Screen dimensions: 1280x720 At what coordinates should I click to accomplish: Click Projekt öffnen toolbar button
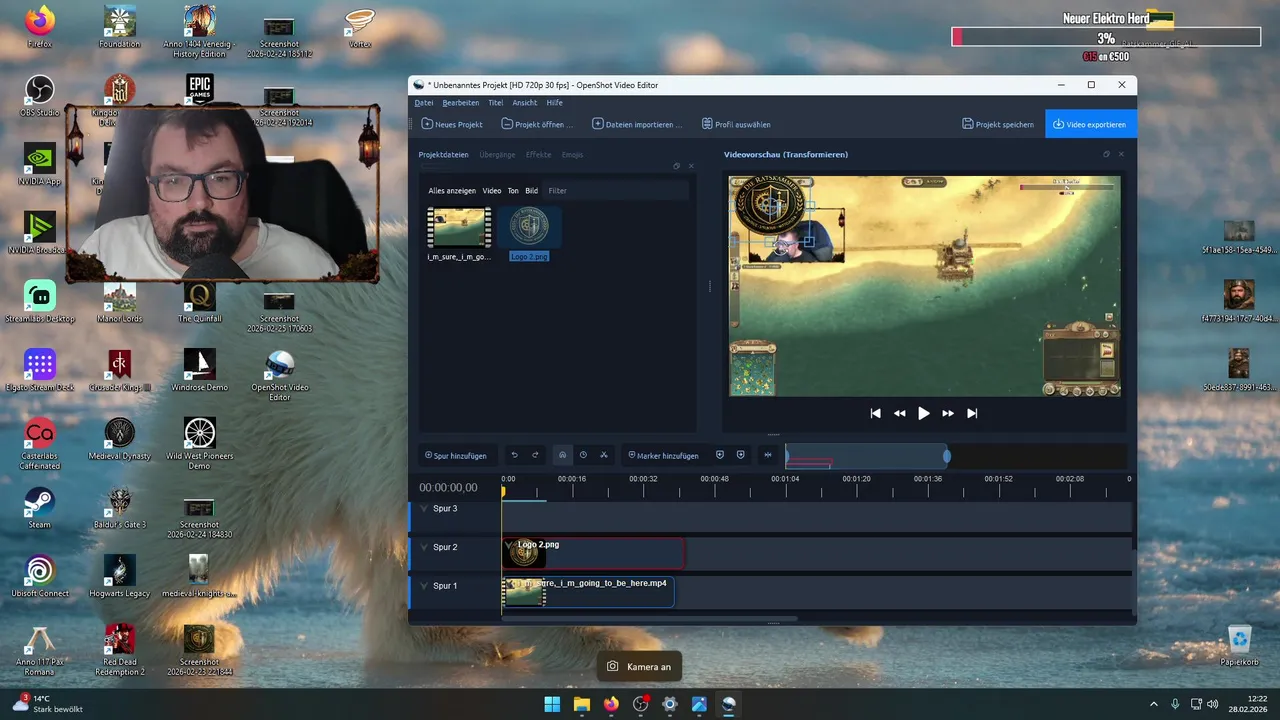tap(538, 124)
